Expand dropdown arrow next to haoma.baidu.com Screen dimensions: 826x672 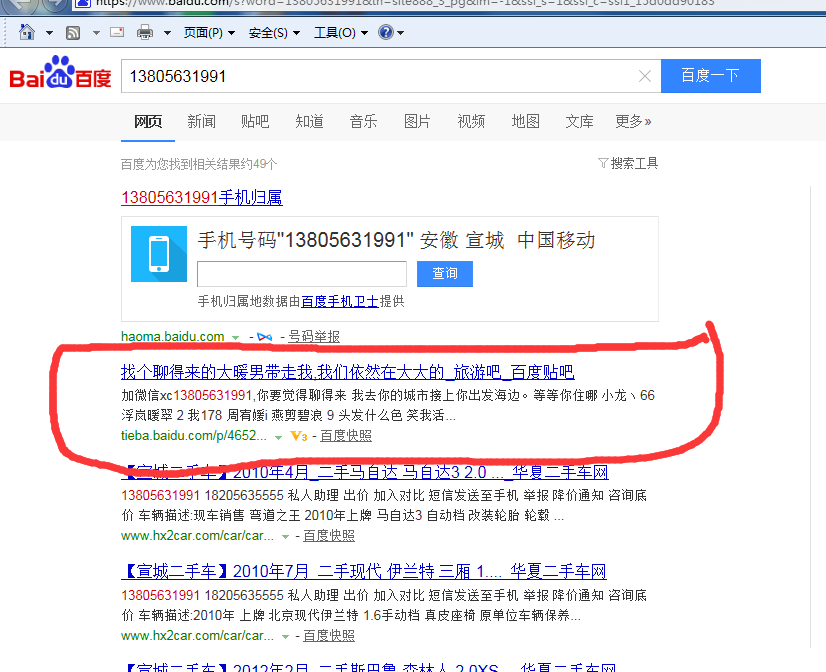235,338
